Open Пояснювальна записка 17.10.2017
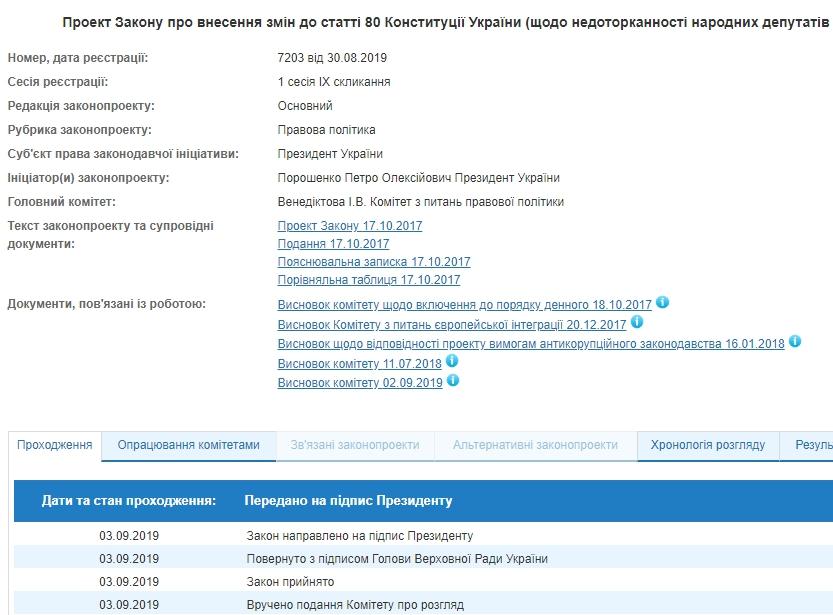Screen dimensions: 833x615 coord(373,262)
